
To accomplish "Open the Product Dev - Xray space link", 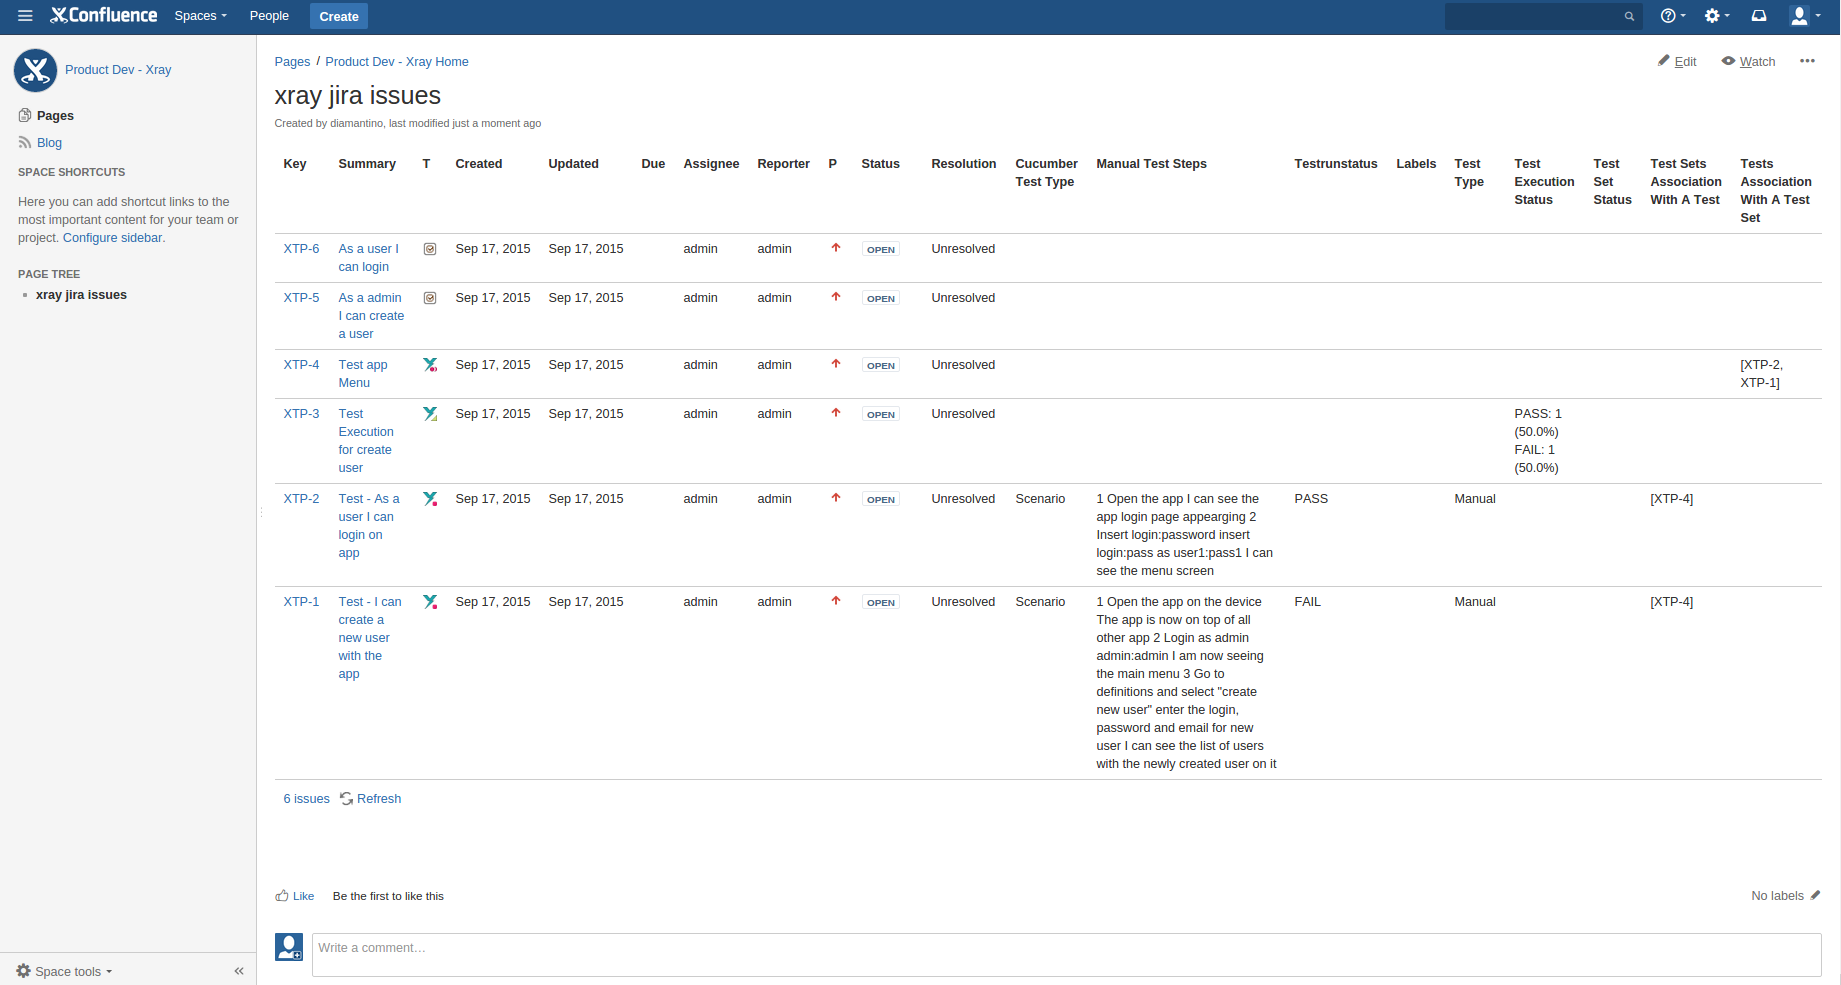I will click(x=118, y=70).
